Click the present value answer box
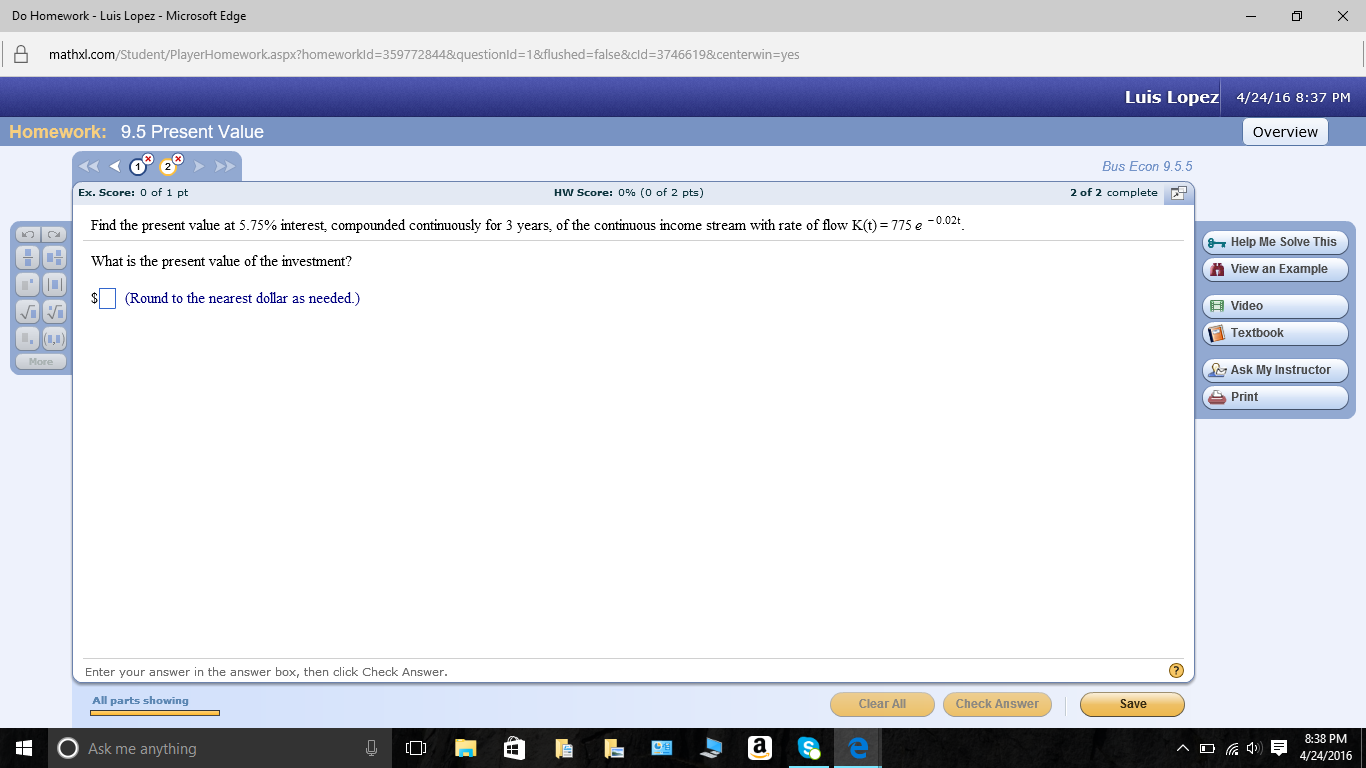 107,298
